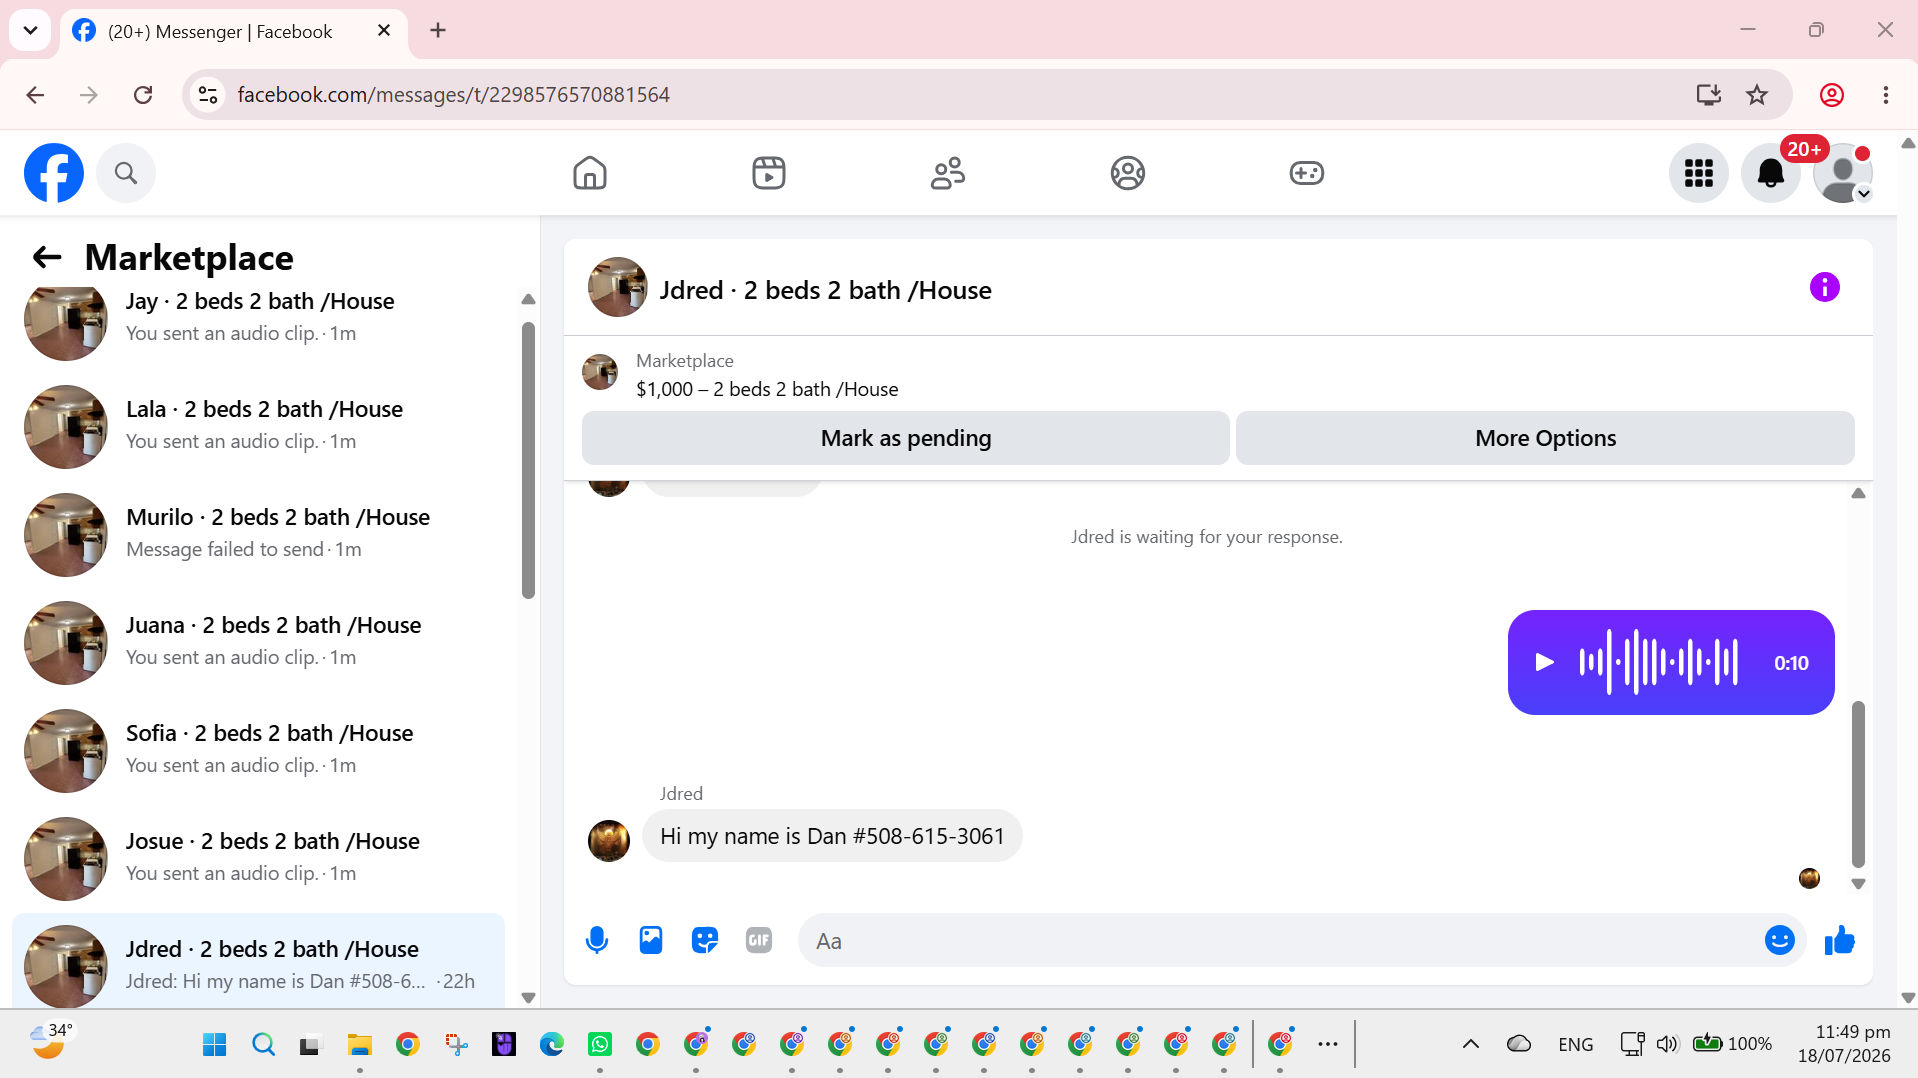
Task: Open the Facebook search magnifier
Action: (x=126, y=173)
